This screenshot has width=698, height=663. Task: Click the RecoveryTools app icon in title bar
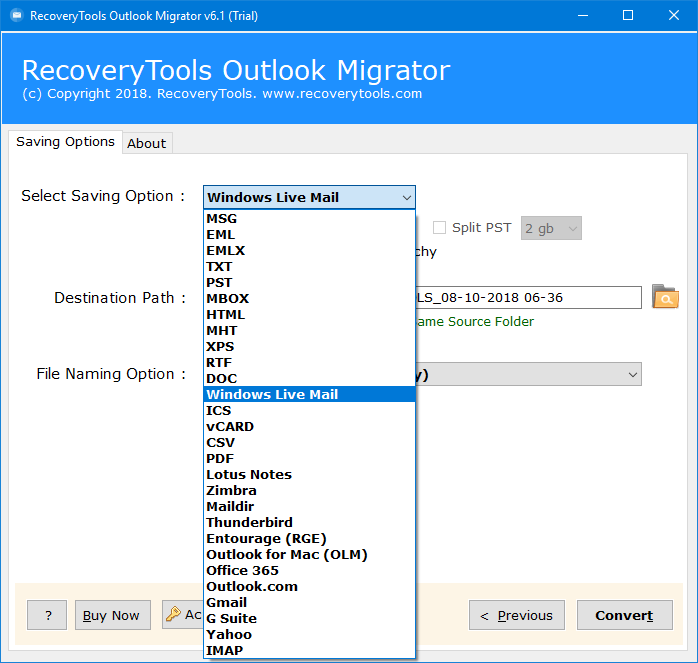click(14, 15)
